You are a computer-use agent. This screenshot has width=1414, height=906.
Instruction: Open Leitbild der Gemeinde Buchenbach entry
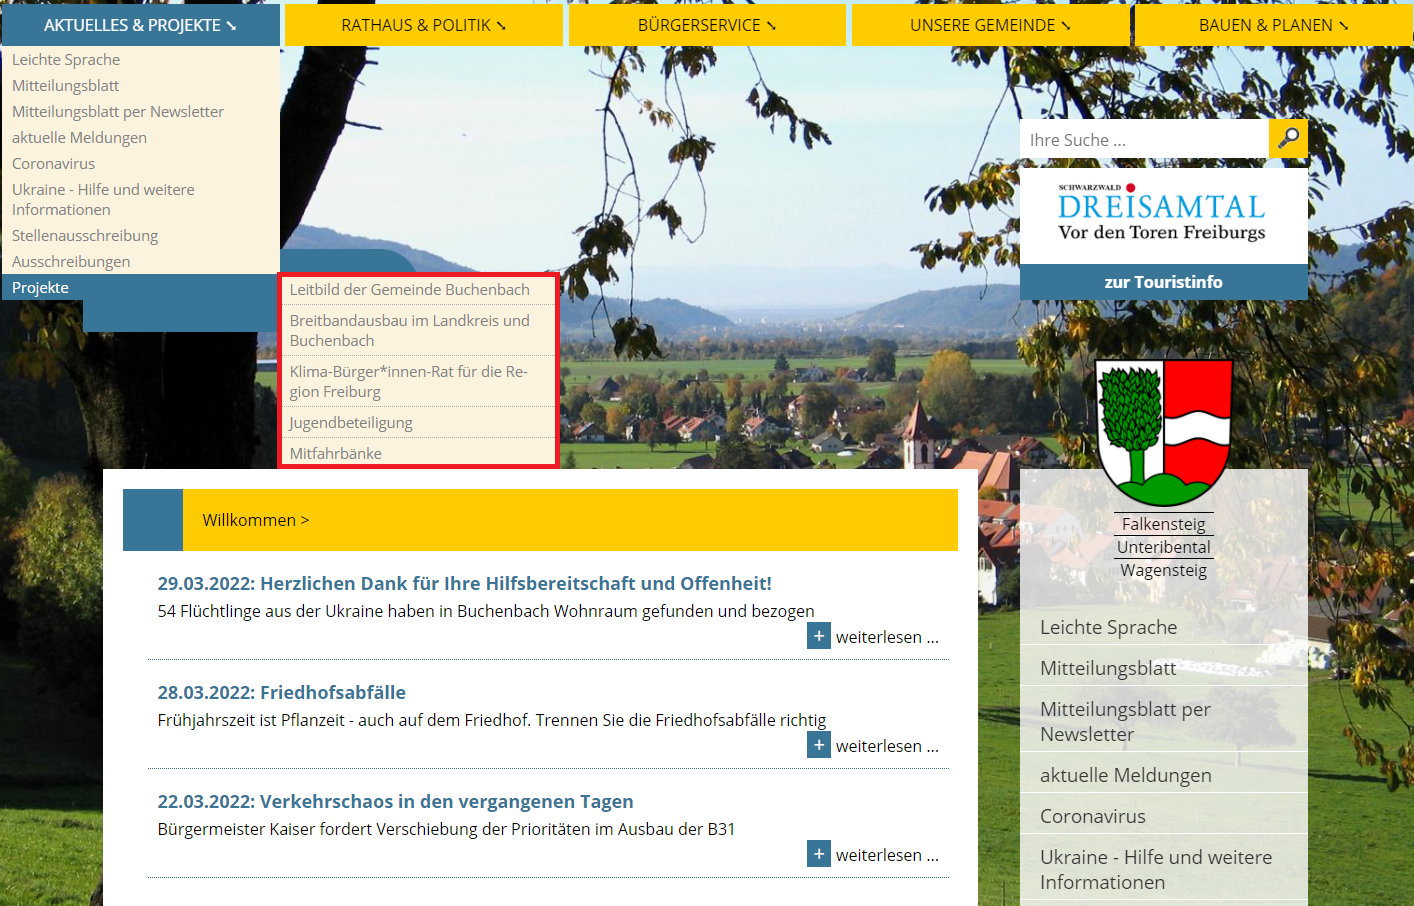pyautogui.click(x=410, y=289)
